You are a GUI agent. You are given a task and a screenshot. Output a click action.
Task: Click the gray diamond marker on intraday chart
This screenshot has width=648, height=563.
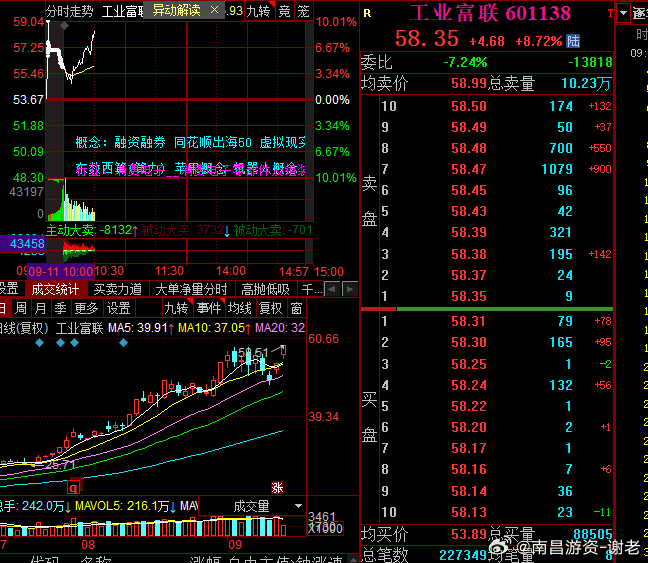[x=64, y=26]
